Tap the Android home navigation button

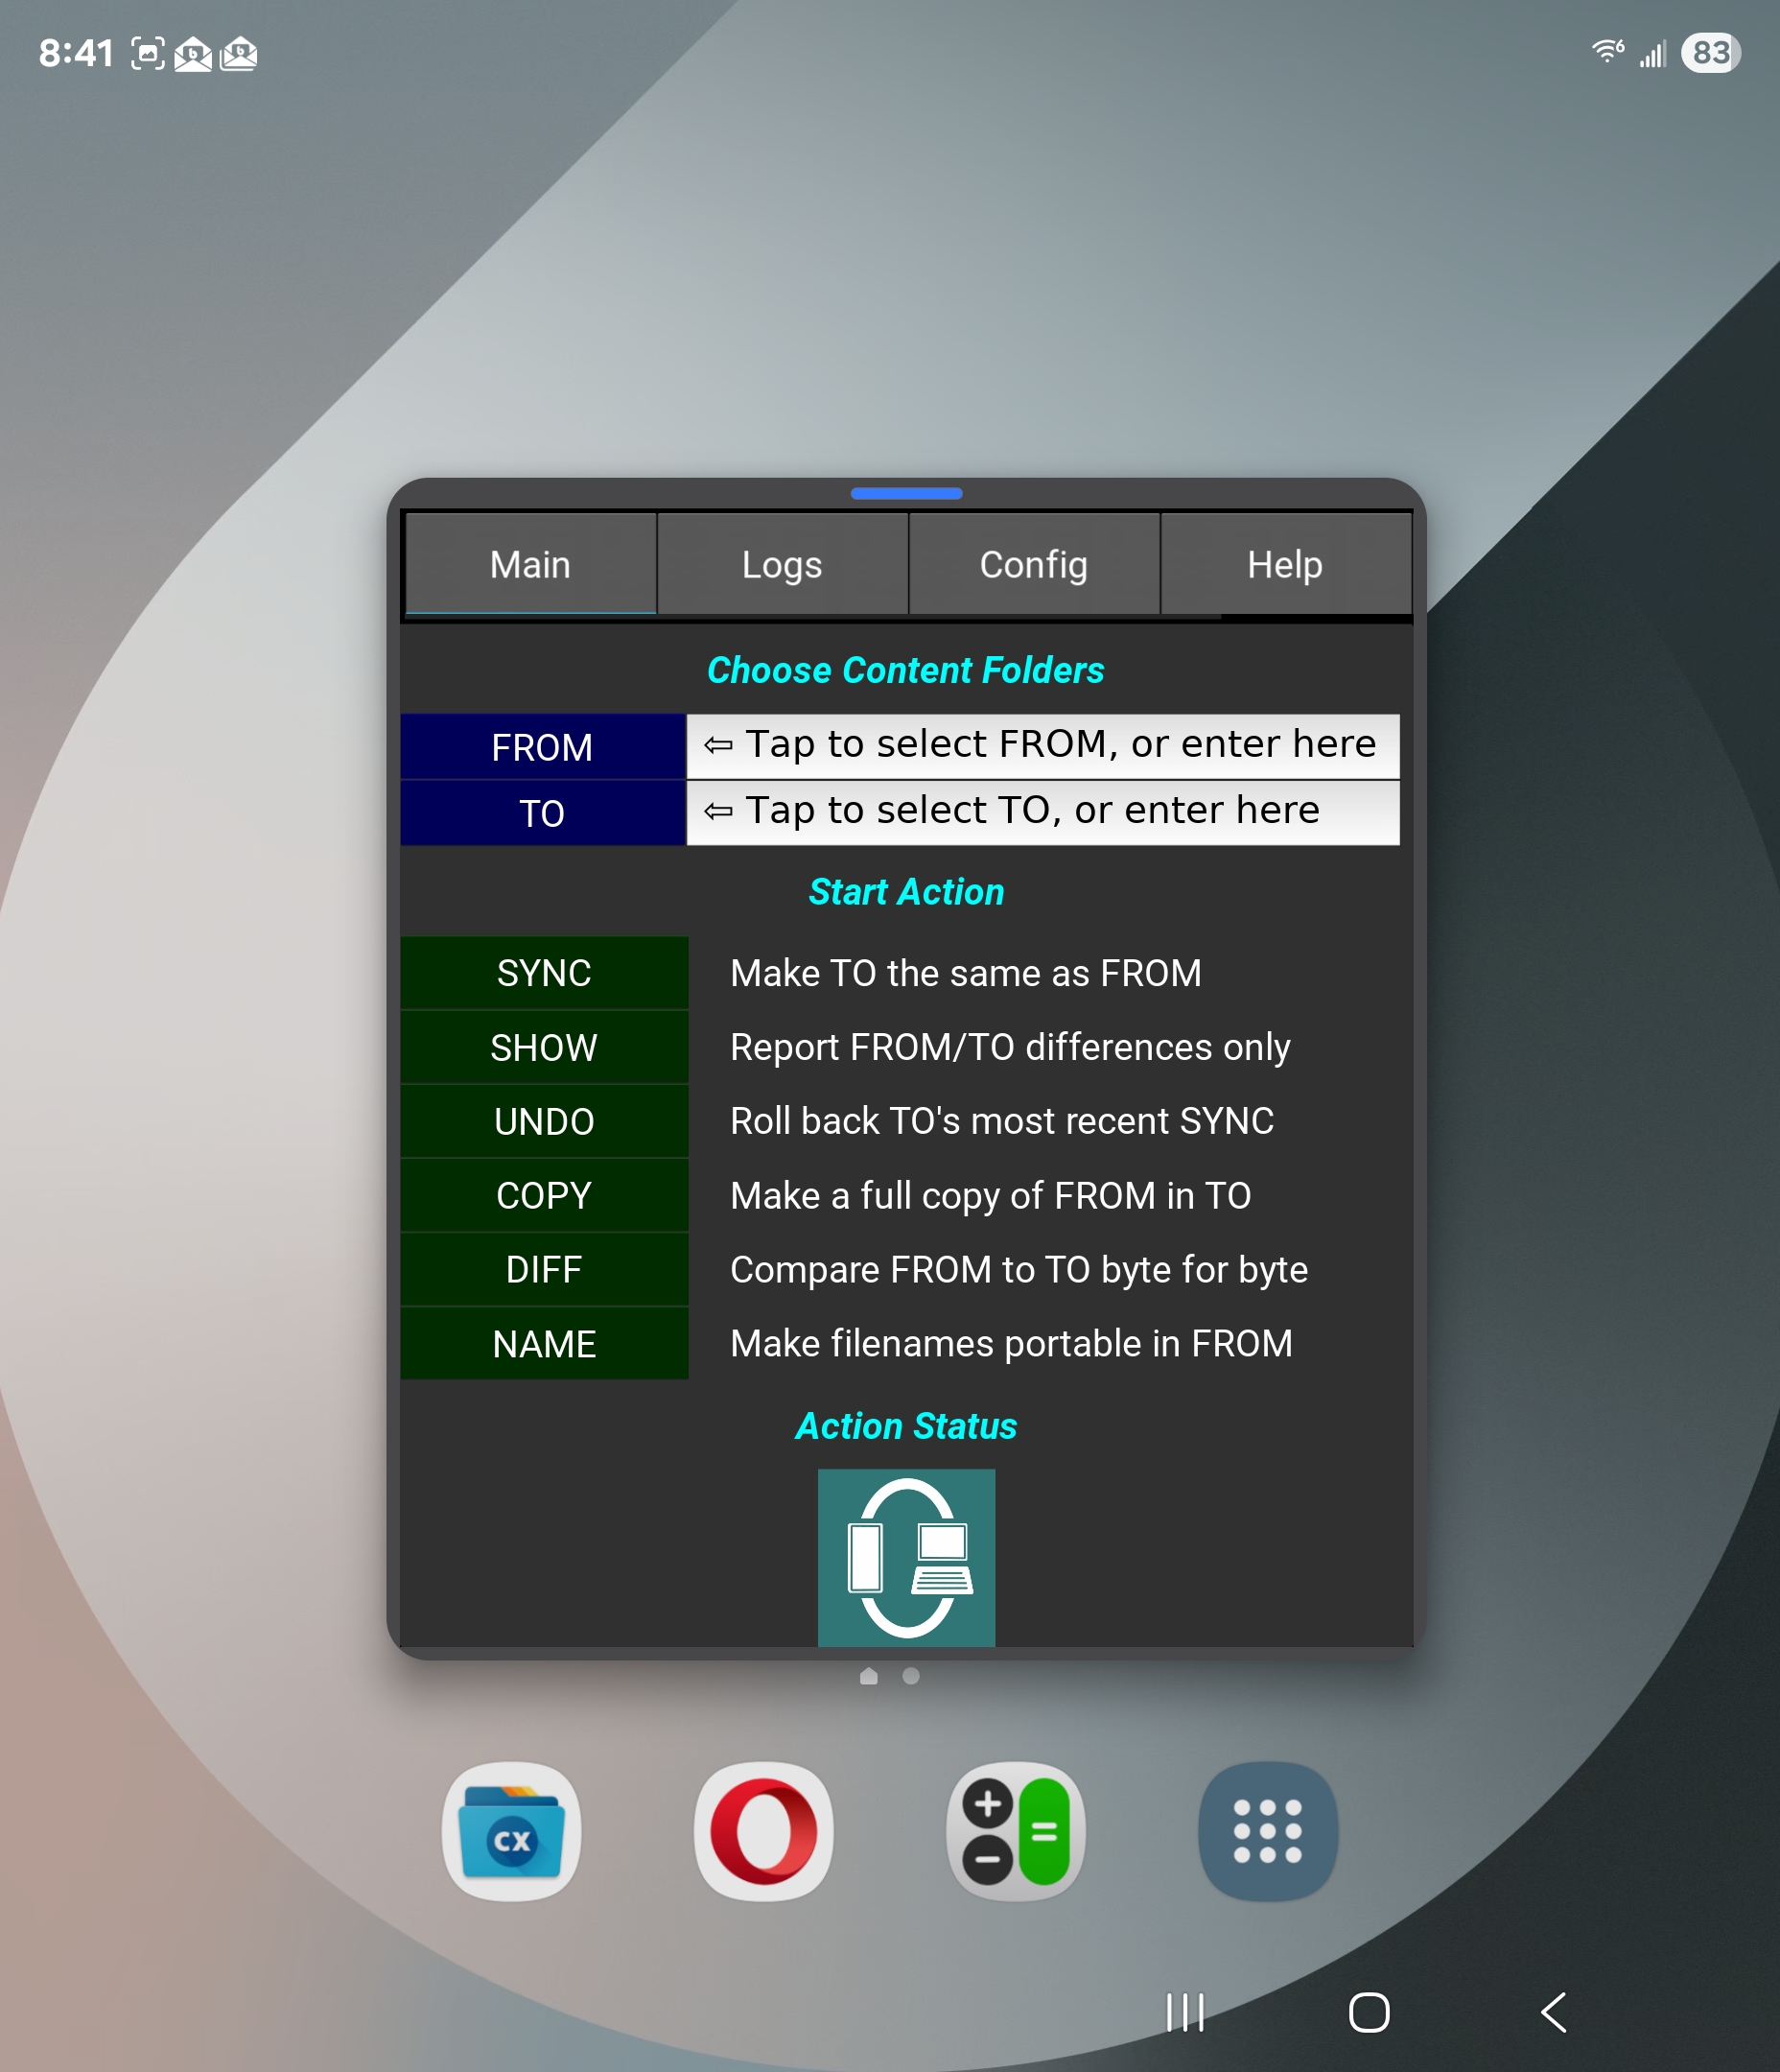point(1368,2012)
